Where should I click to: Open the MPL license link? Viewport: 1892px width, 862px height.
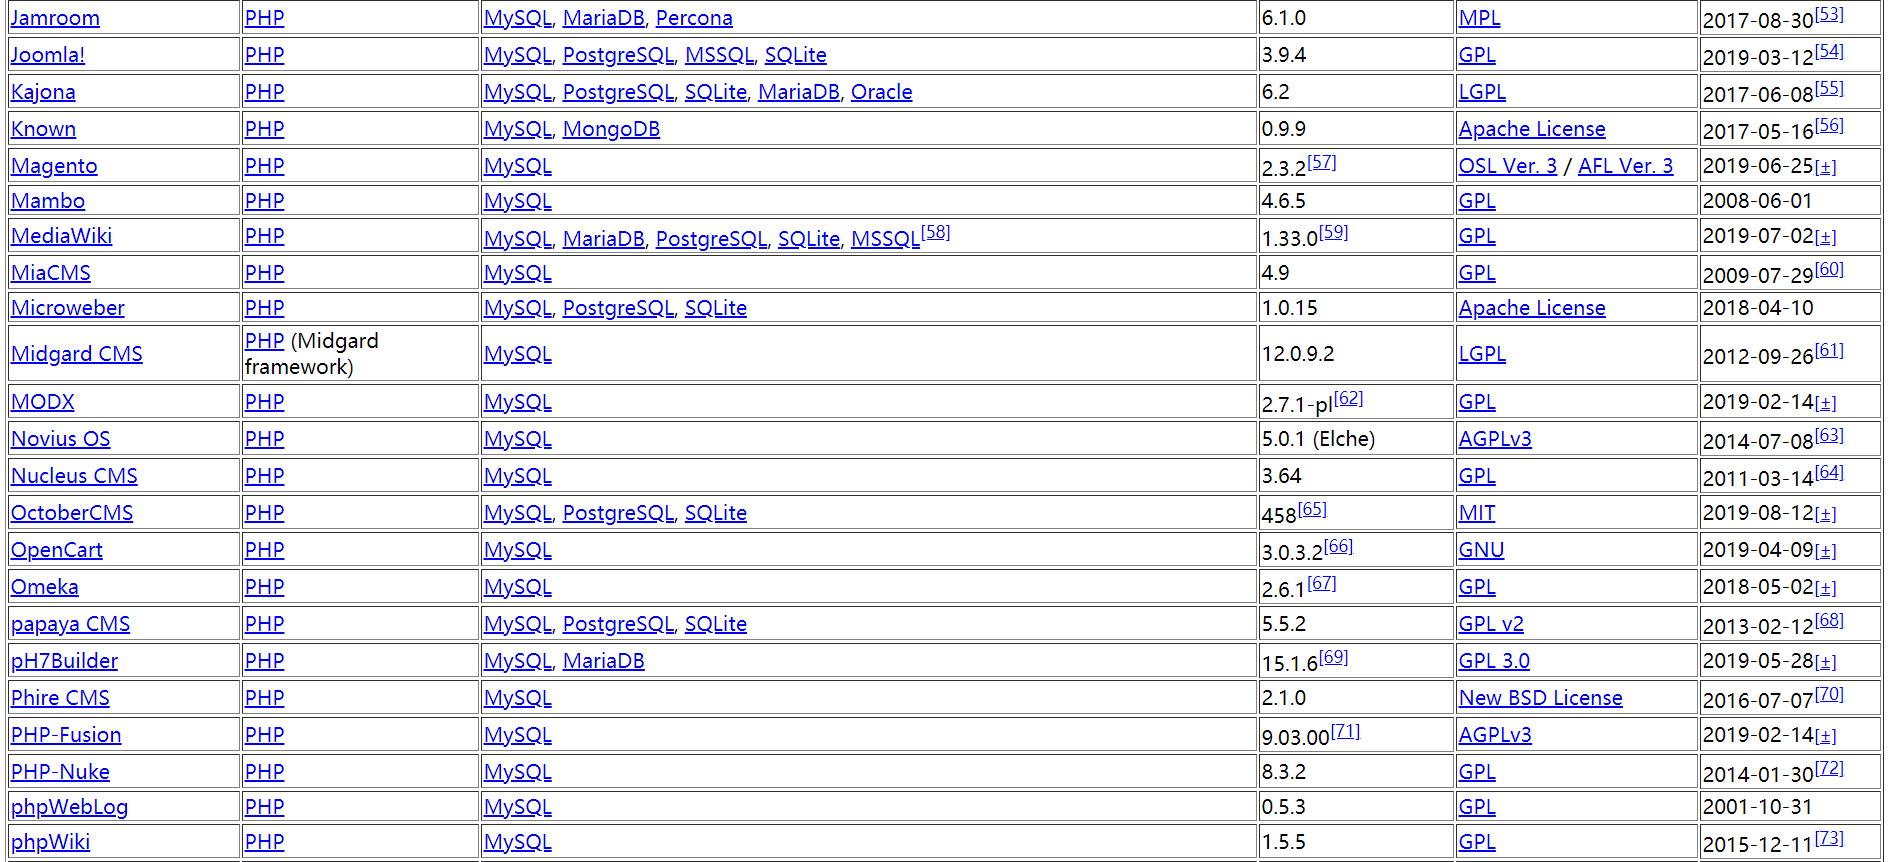pos(1479,18)
